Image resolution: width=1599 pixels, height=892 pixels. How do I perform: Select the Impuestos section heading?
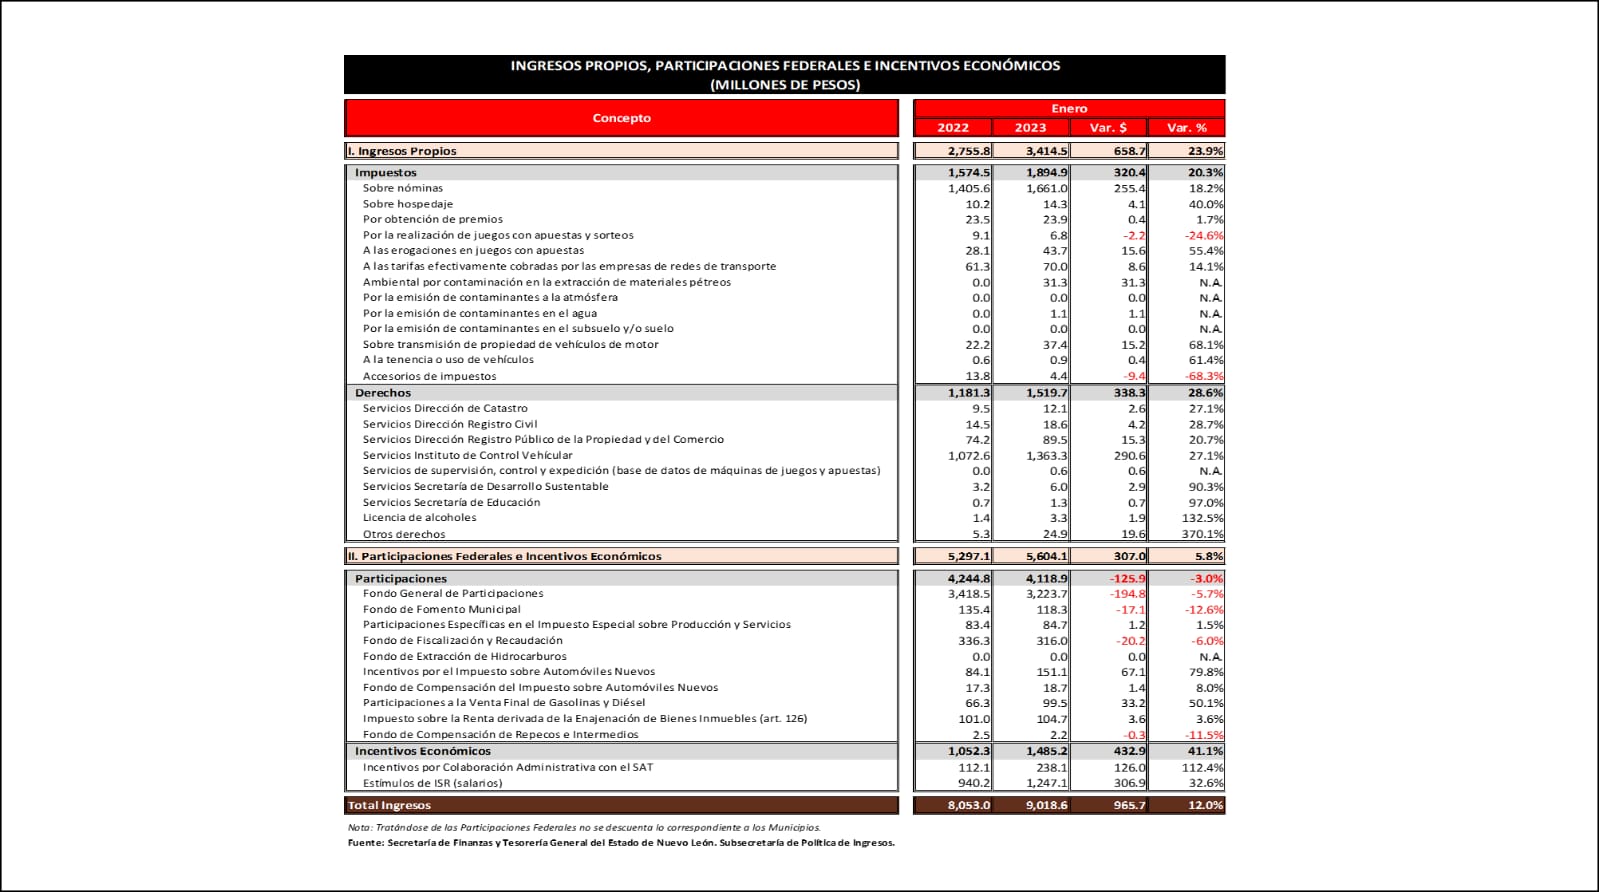pos(386,172)
